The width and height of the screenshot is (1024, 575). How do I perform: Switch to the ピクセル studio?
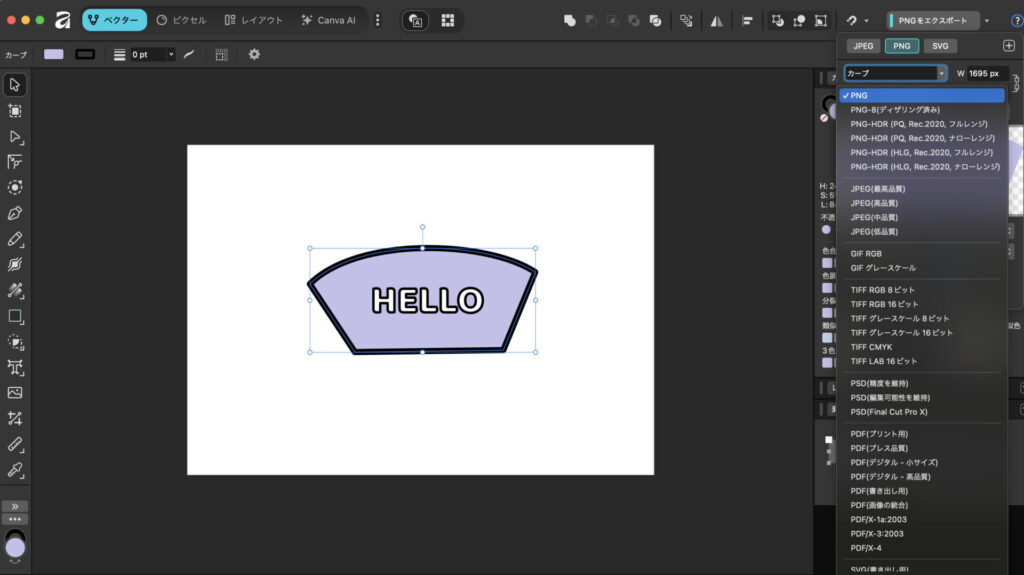click(182, 20)
